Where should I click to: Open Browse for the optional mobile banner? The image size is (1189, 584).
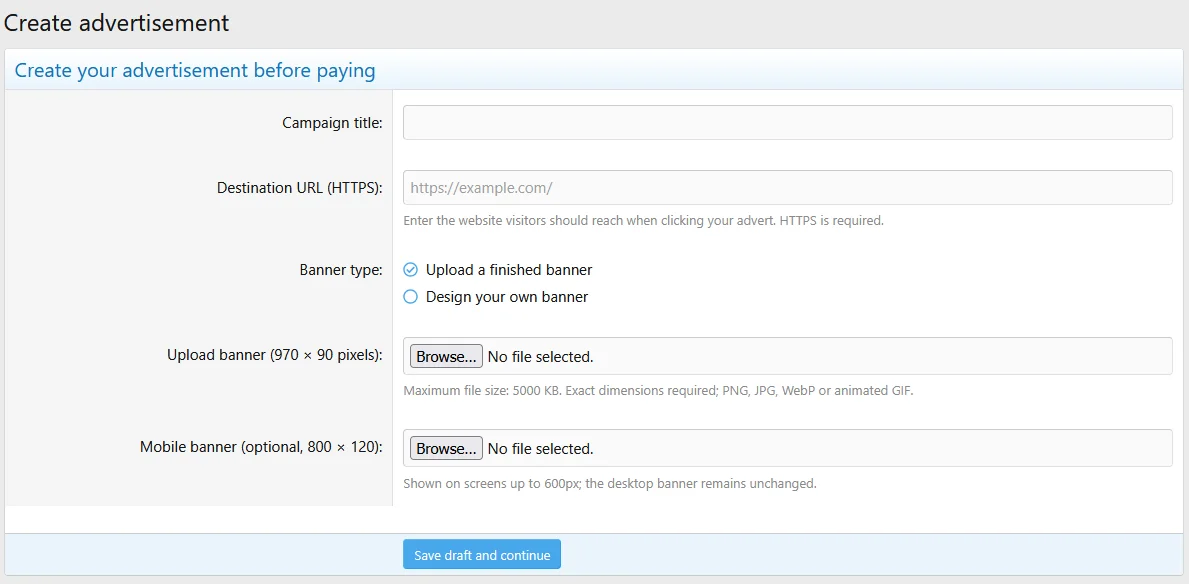pyautogui.click(x=446, y=448)
